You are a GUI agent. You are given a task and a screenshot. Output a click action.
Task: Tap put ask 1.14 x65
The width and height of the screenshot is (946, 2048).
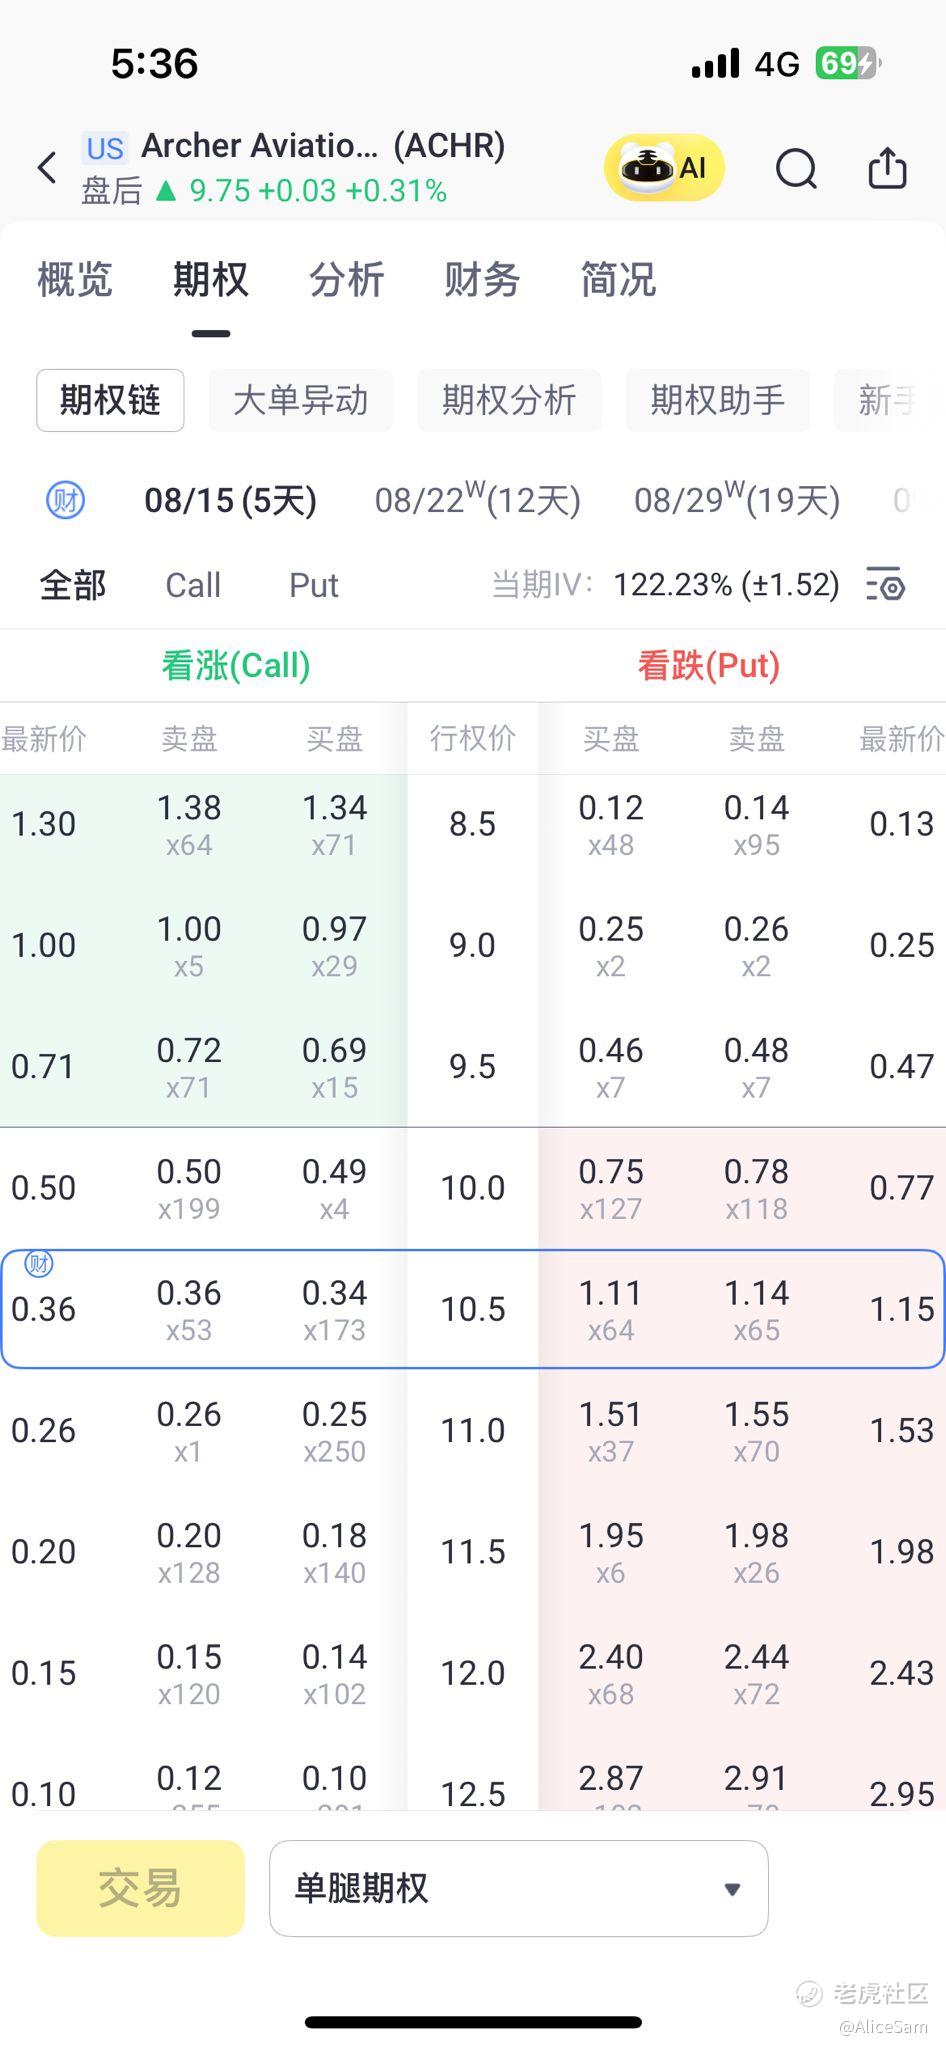(x=756, y=1310)
